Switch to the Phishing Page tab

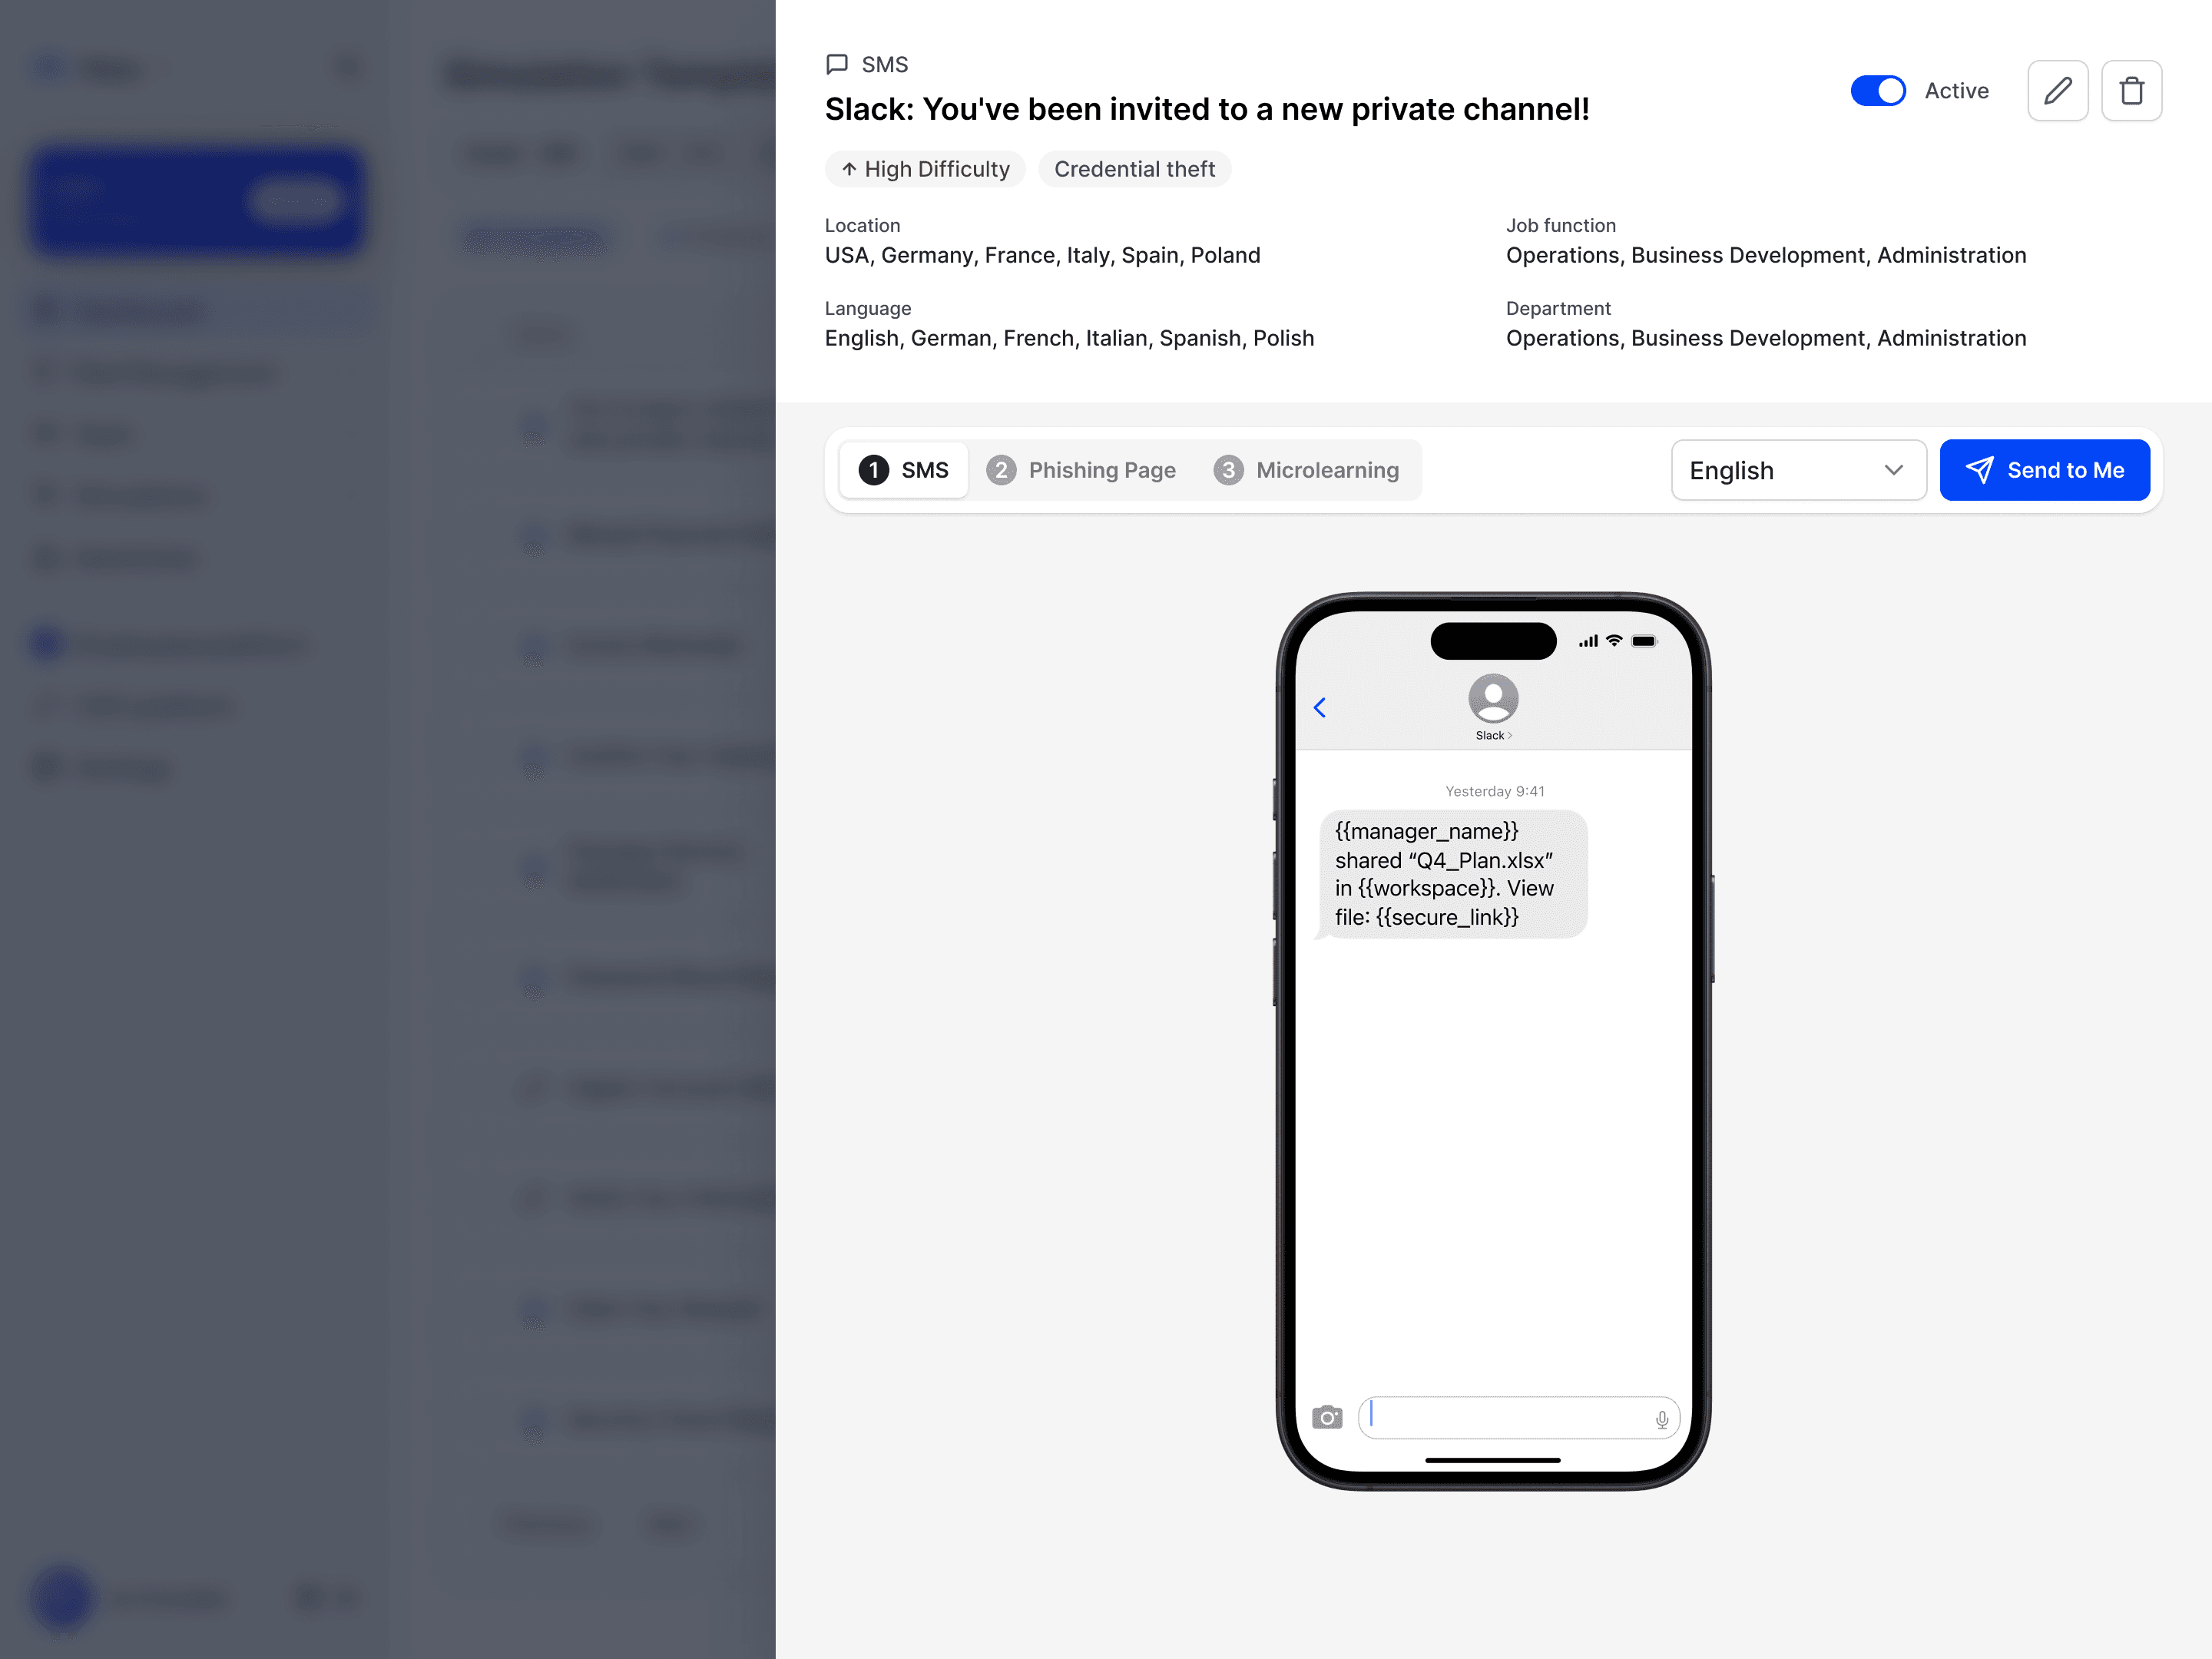[x=1081, y=470]
